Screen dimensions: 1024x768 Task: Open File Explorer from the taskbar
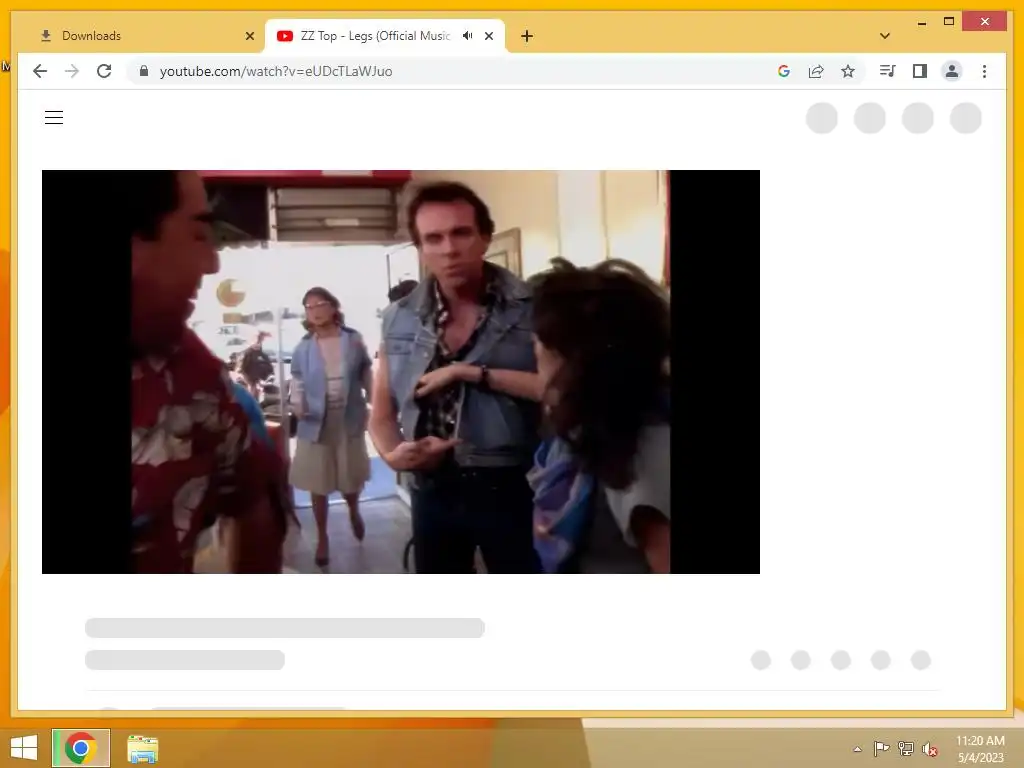tap(142, 748)
